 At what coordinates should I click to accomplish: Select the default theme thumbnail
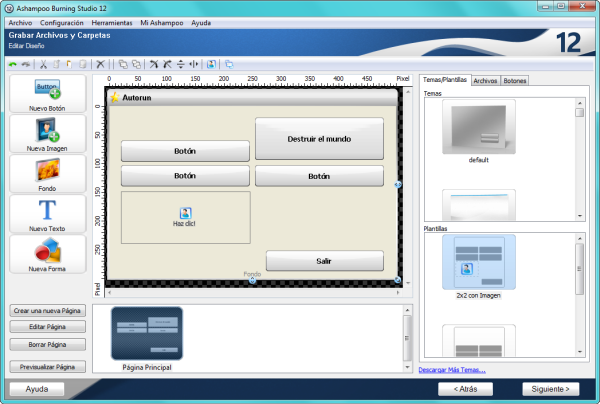[479, 127]
